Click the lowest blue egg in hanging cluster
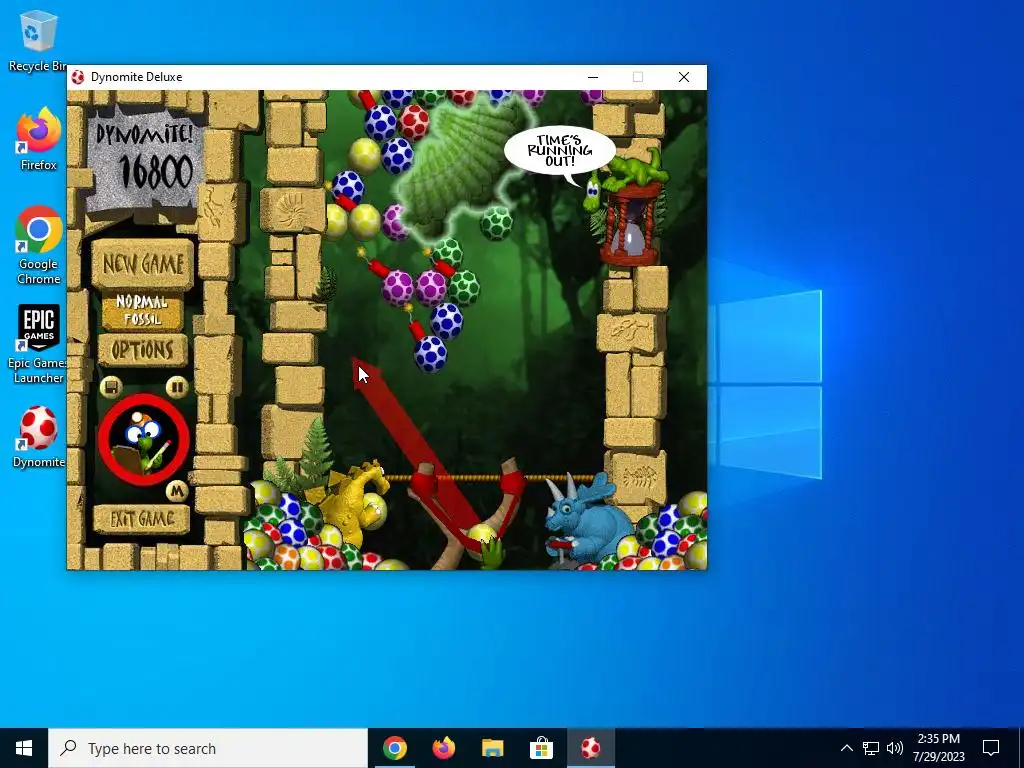This screenshot has width=1024, height=768. click(x=430, y=353)
